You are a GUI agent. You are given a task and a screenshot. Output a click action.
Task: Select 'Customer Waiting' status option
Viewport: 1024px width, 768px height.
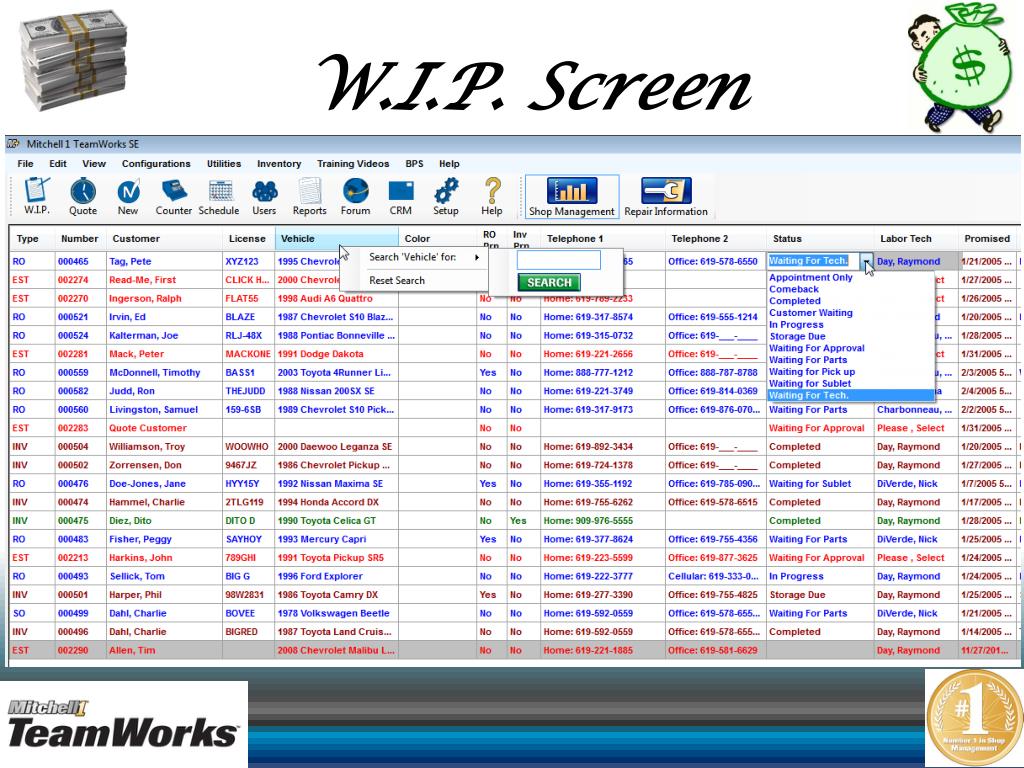click(x=810, y=312)
